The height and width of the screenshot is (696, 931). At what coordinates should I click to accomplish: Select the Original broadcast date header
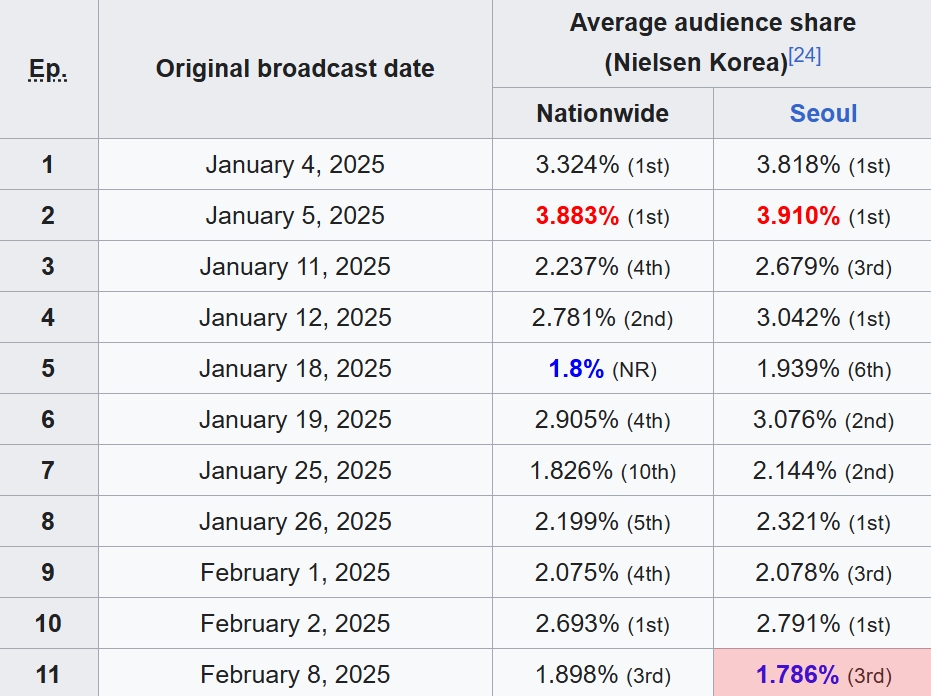295,69
